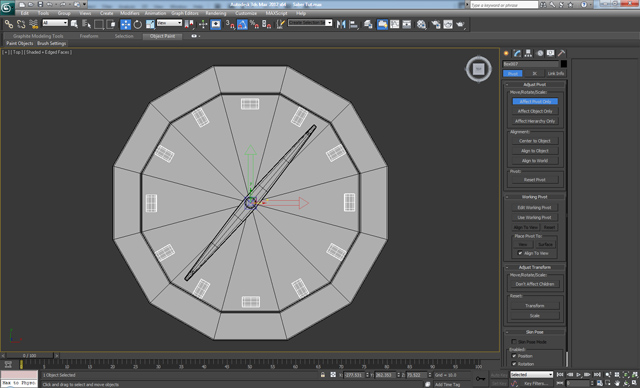This screenshot has height=388, width=640.
Task: Open the Layer Manager
Action: point(368,24)
